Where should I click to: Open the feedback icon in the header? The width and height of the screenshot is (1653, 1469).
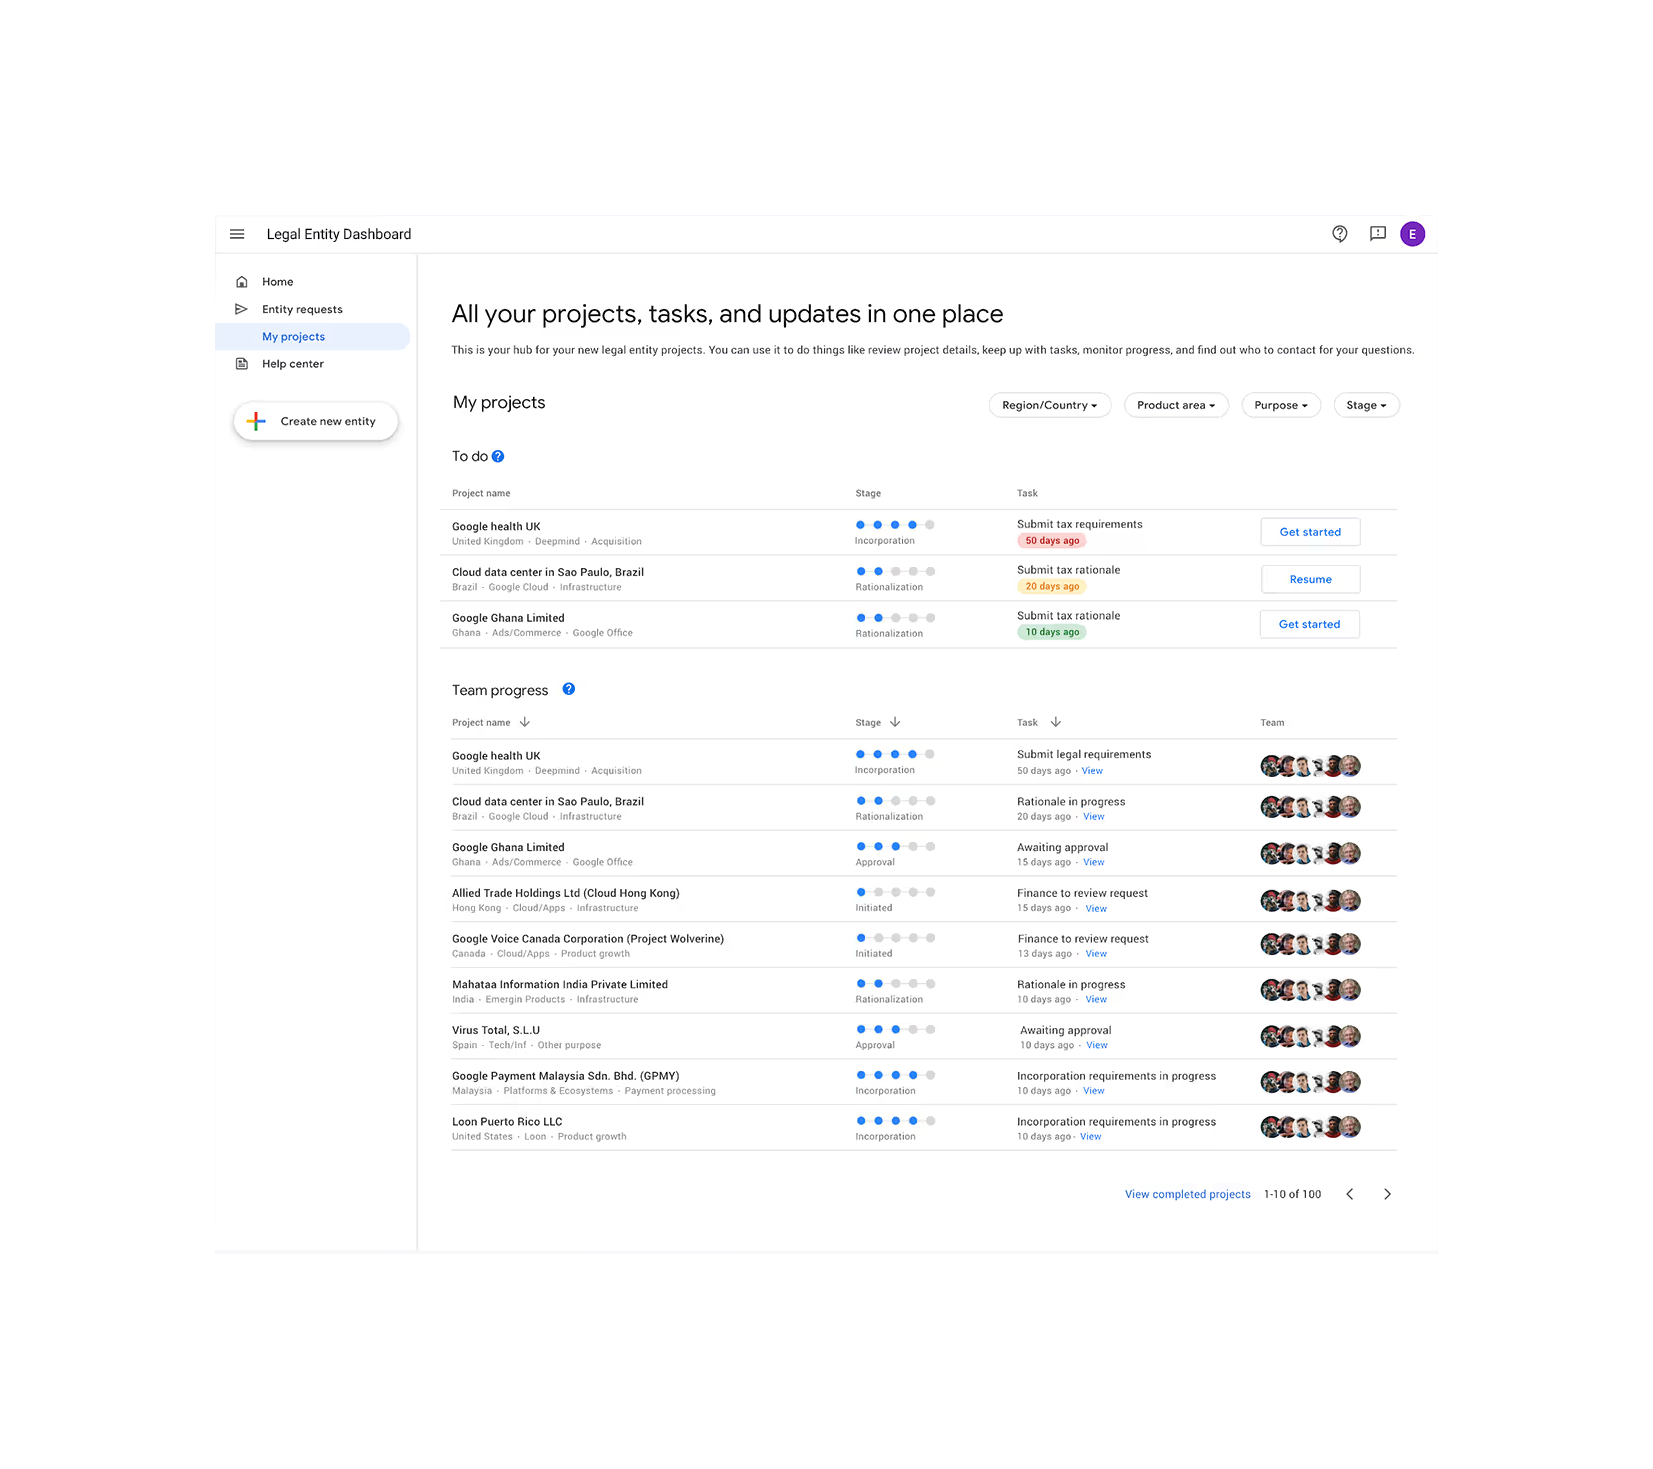pos(1377,234)
